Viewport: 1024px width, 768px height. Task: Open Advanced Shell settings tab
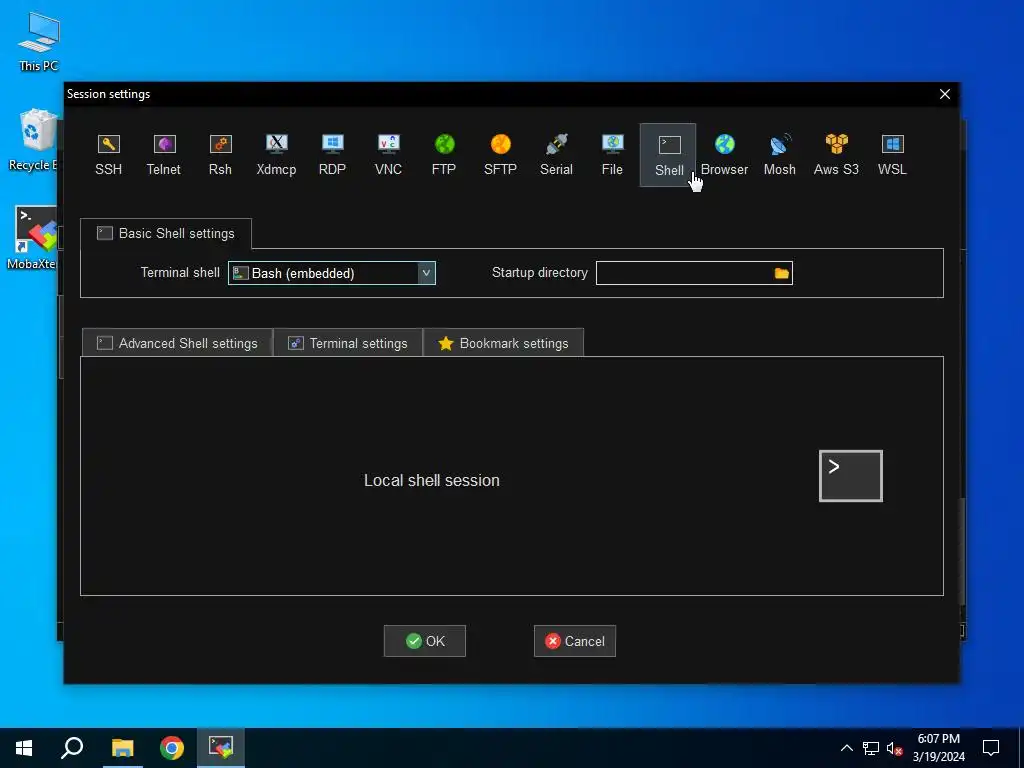(x=177, y=344)
